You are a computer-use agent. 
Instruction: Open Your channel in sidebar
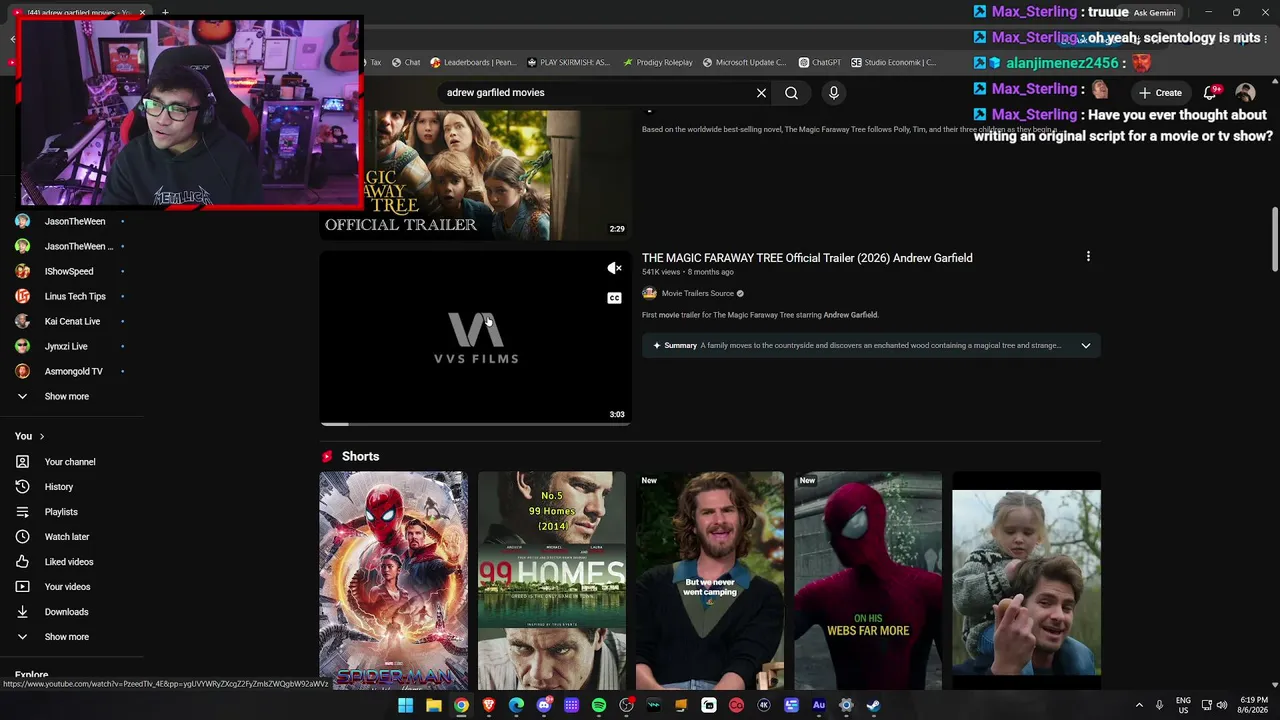pyautogui.click(x=72, y=462)
